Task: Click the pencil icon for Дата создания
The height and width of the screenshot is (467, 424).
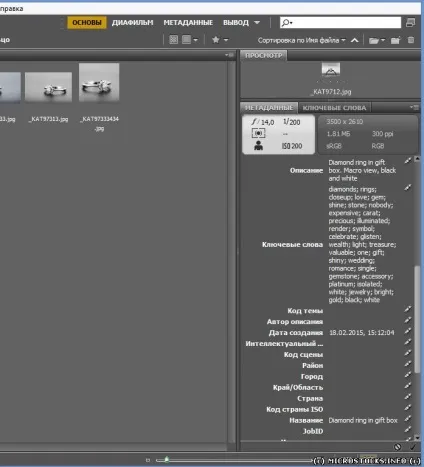Action: coord(408,331)
